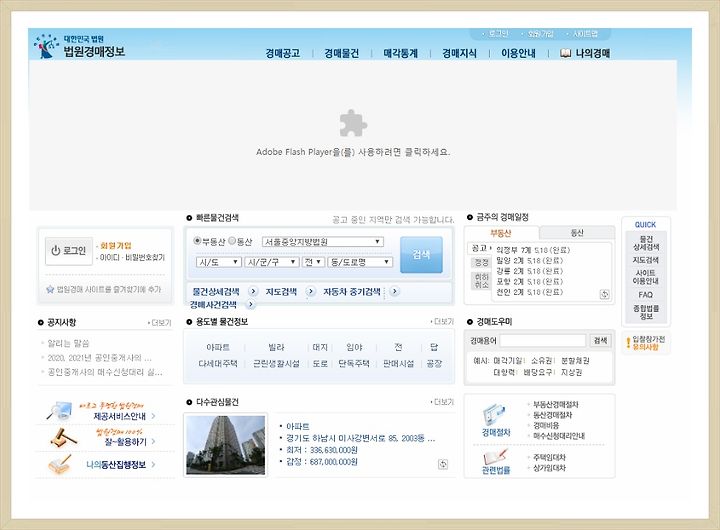The width and height of the screenshot is (720, 530).
Task: Open the 이용안내 menu
Action: [x=518, y=53]
